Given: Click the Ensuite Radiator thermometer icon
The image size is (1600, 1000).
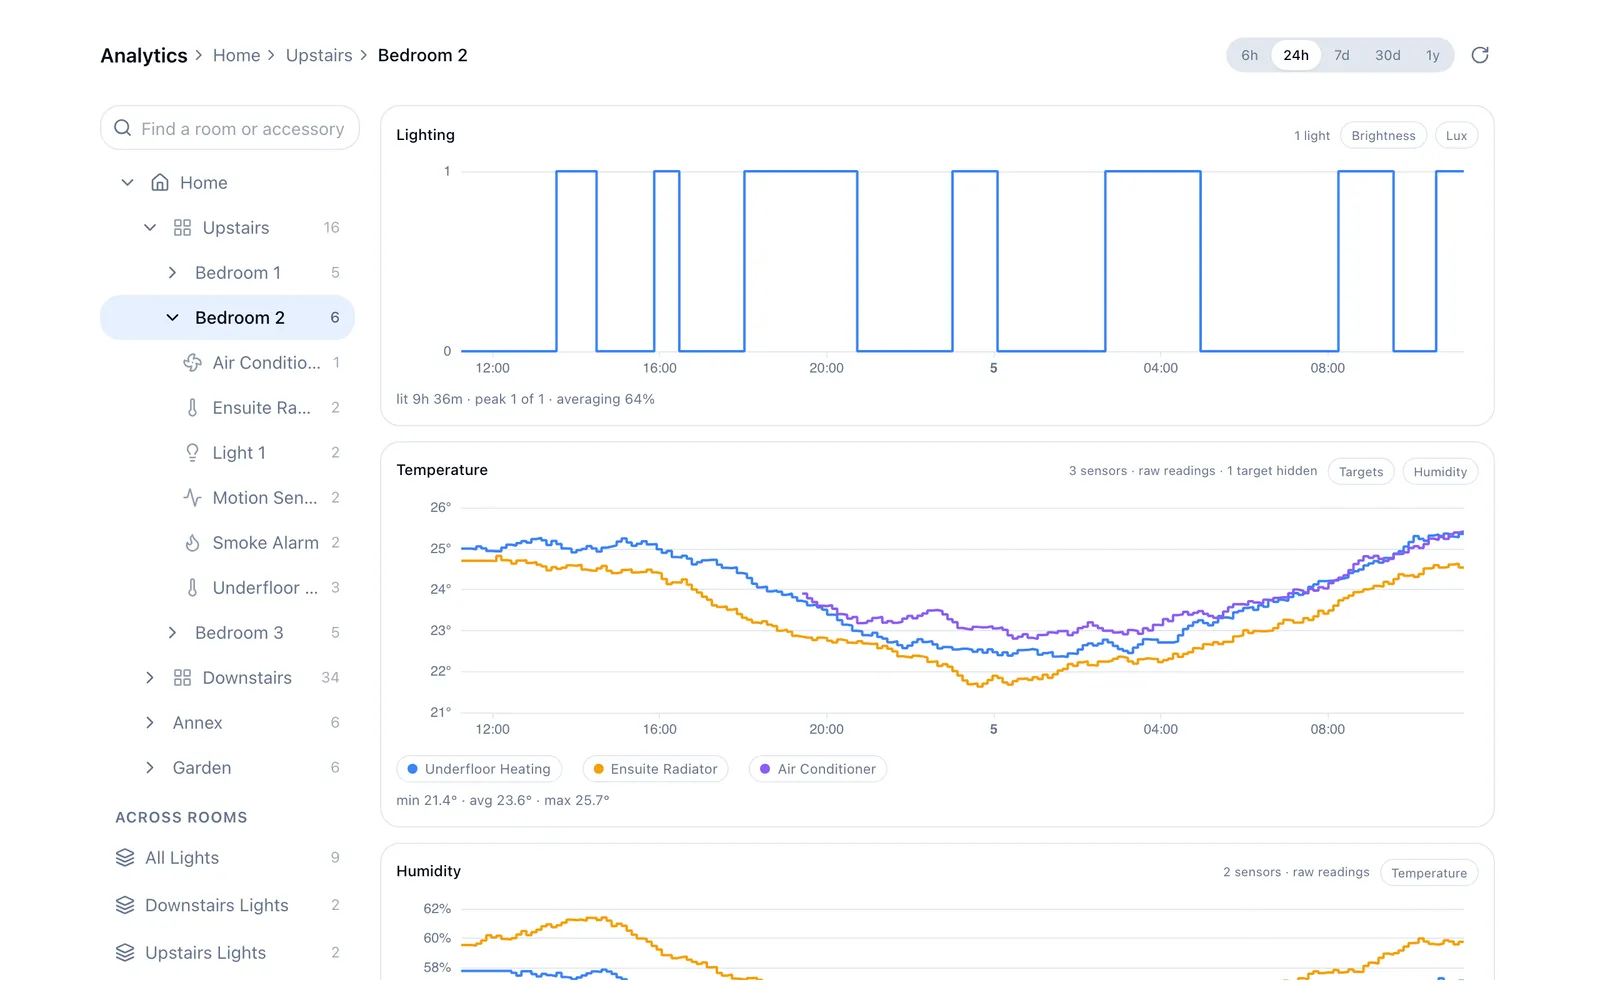Looking at the screenshot, I should pos(192,408).
